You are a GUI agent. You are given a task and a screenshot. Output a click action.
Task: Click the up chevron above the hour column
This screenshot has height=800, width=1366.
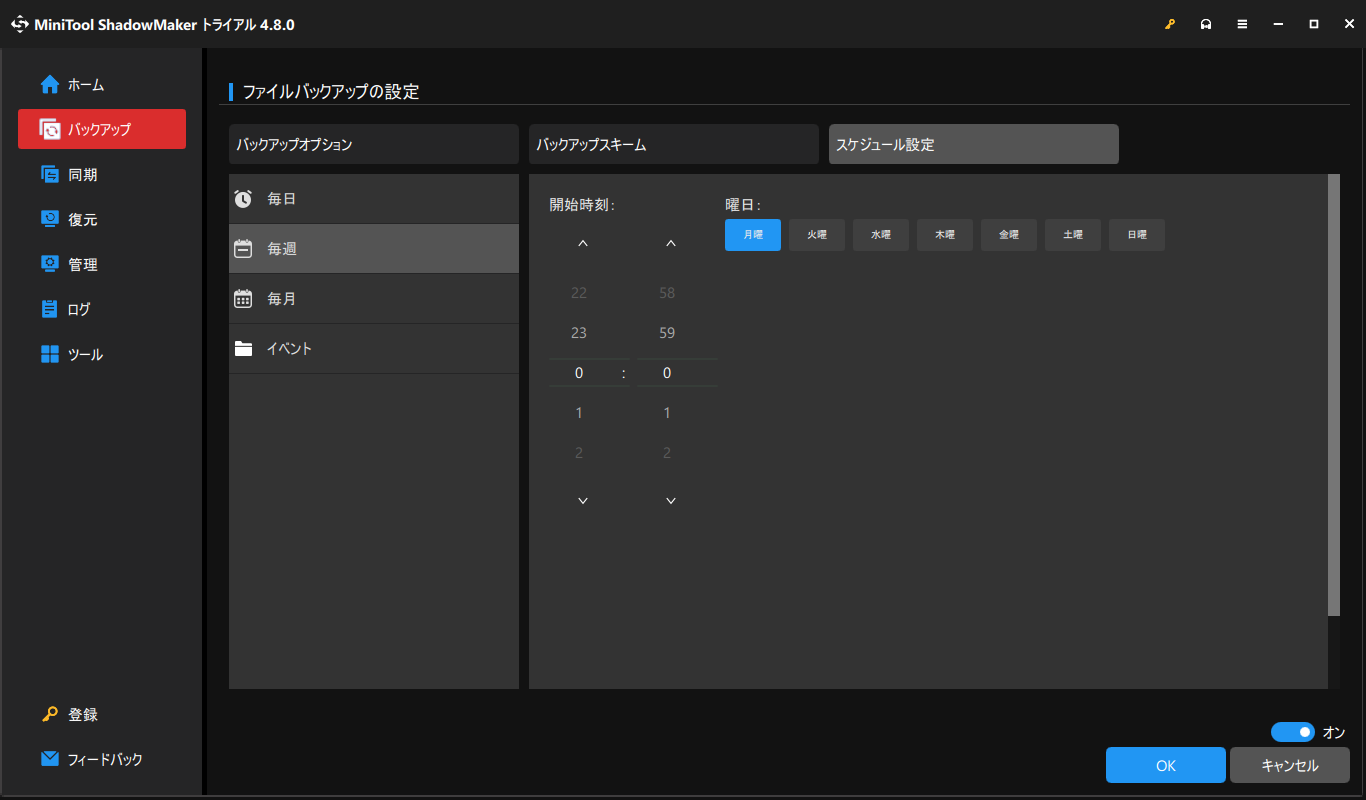pos(583,242)
